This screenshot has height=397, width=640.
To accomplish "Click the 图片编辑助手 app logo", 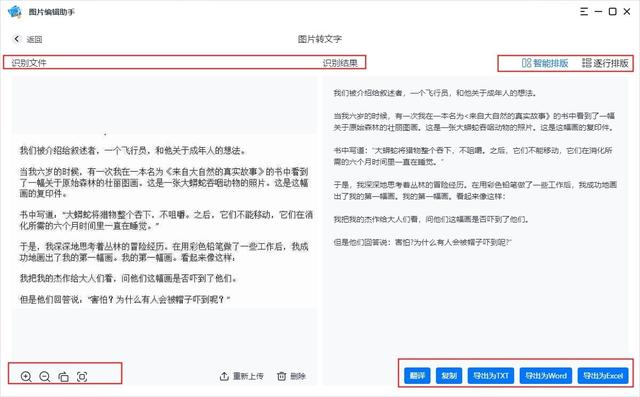I will click(15, 11).
